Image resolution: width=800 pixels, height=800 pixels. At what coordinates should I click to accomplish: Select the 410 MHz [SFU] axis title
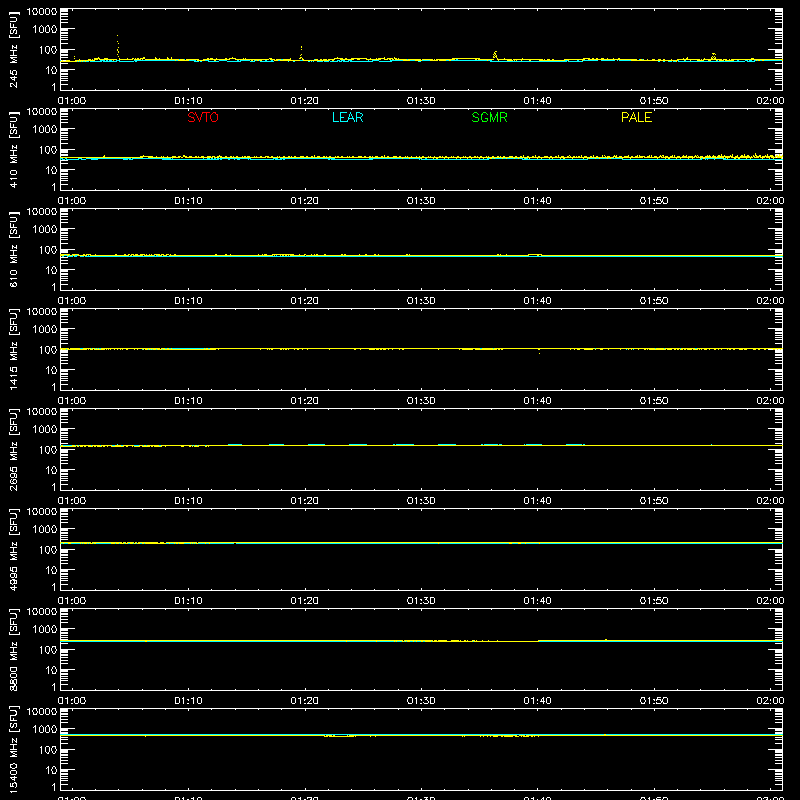pyautogui.click(x=13, y=149)
